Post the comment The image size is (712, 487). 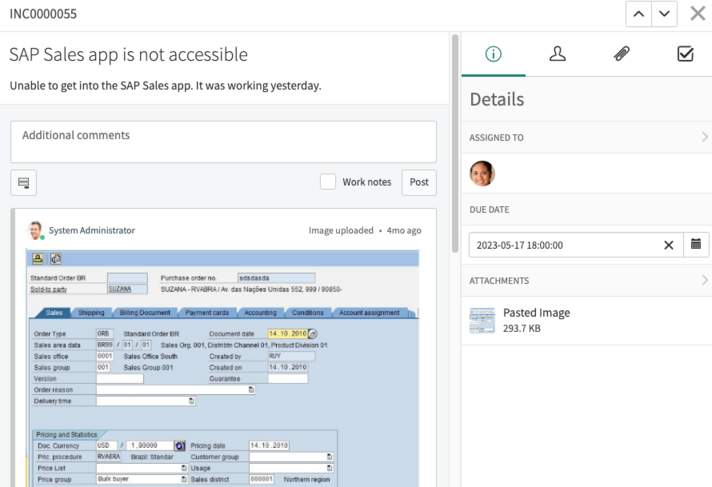point(419,183)
